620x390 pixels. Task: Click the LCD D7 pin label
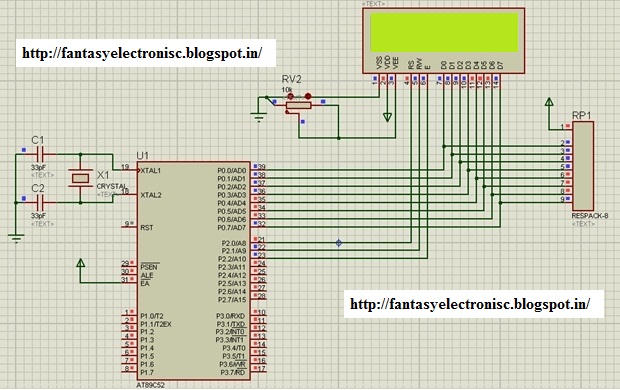click(501, 65)
